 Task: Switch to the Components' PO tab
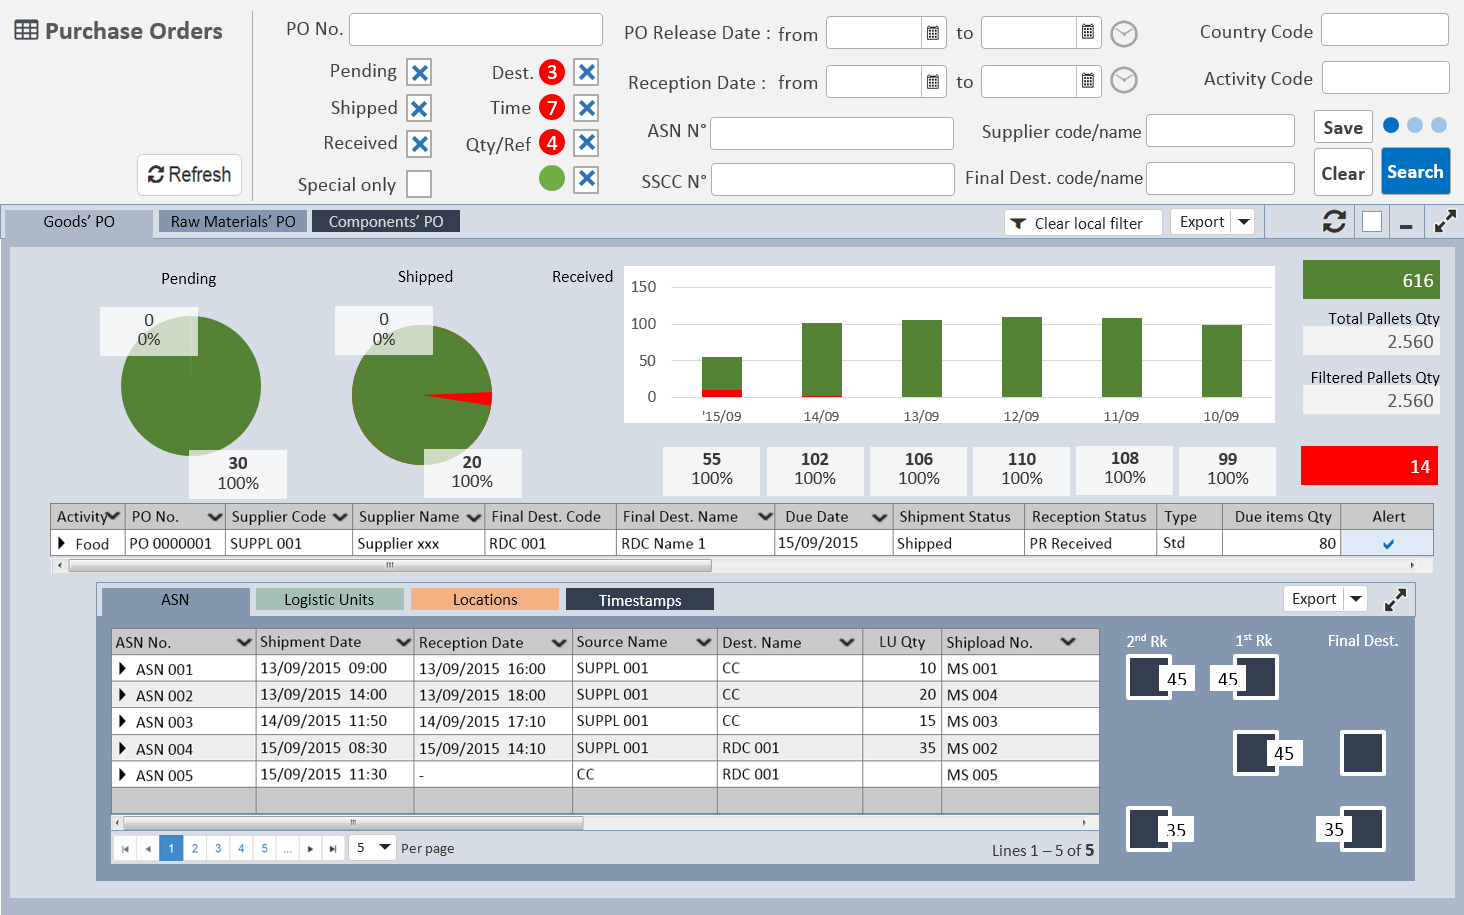tap(386, 221)
